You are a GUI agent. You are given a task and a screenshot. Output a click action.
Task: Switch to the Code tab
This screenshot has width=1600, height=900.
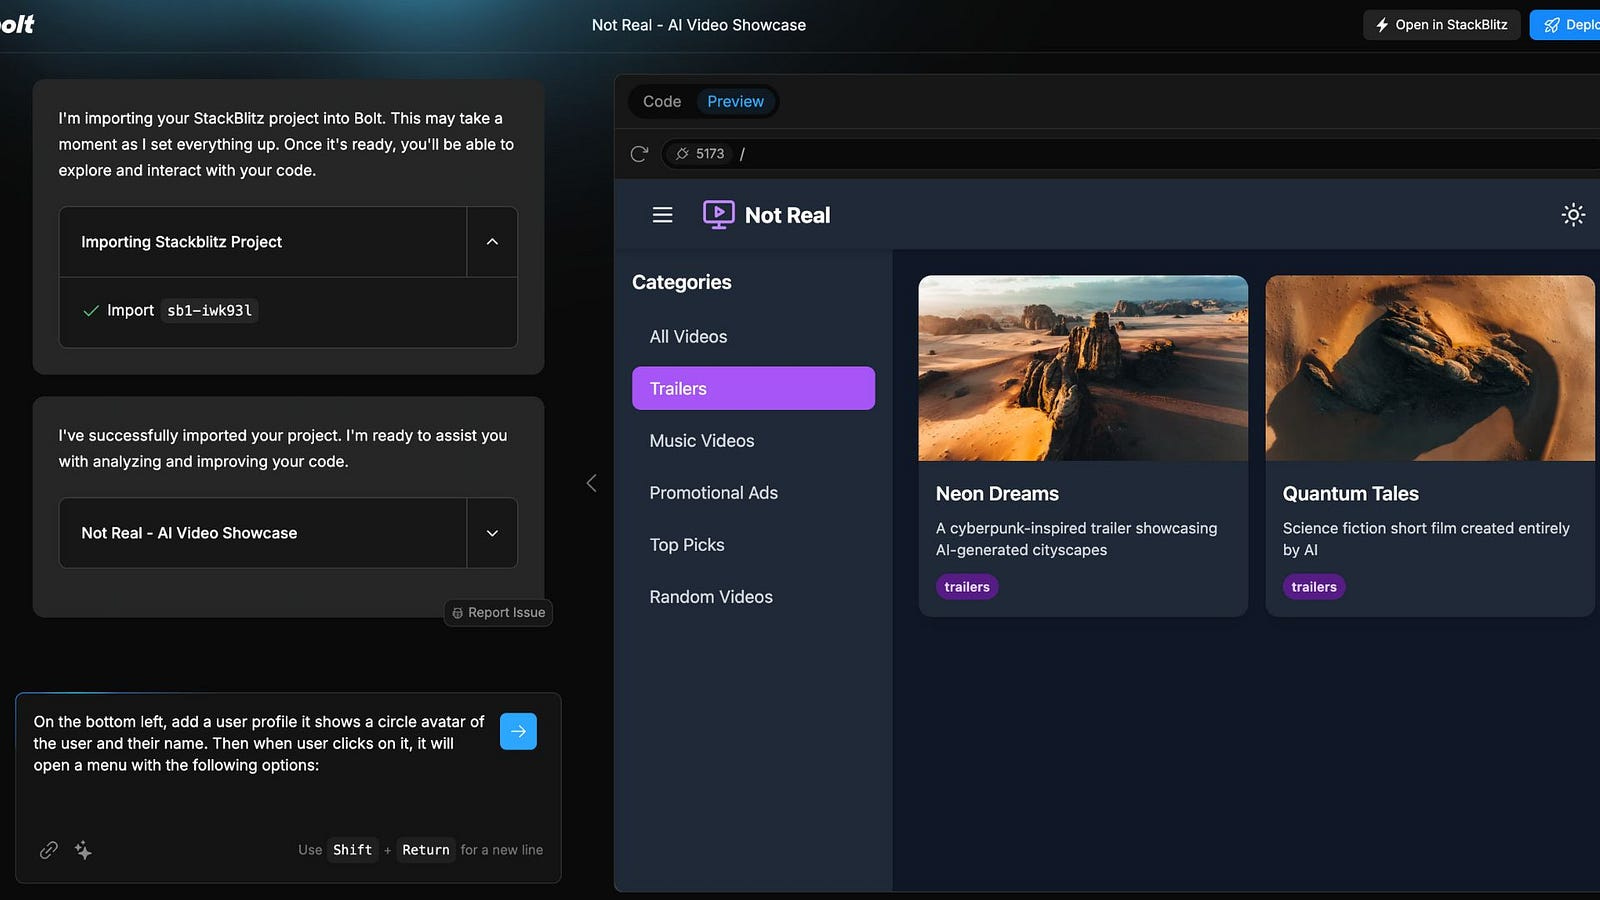(662, 101)
